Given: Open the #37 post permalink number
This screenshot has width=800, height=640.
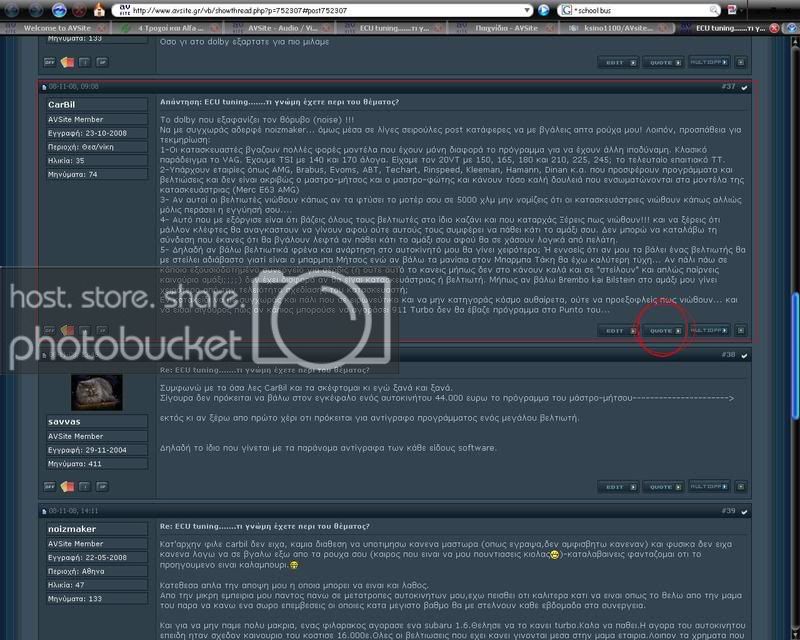Looking at the screenshot, I should (x=729, y=87).
